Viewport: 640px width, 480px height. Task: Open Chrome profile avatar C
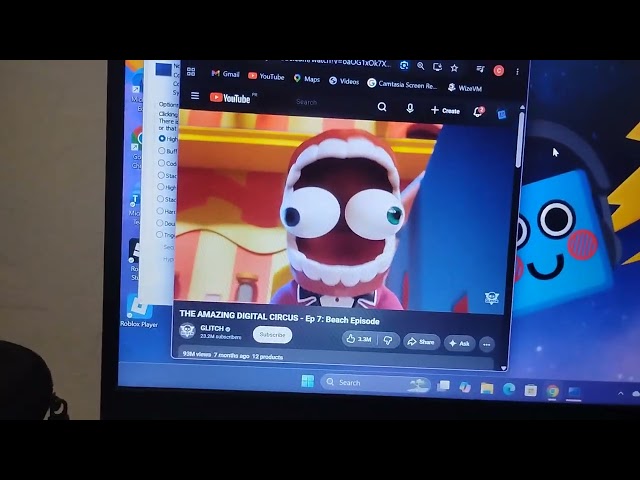pyautogui.click(x=498, y=71)
